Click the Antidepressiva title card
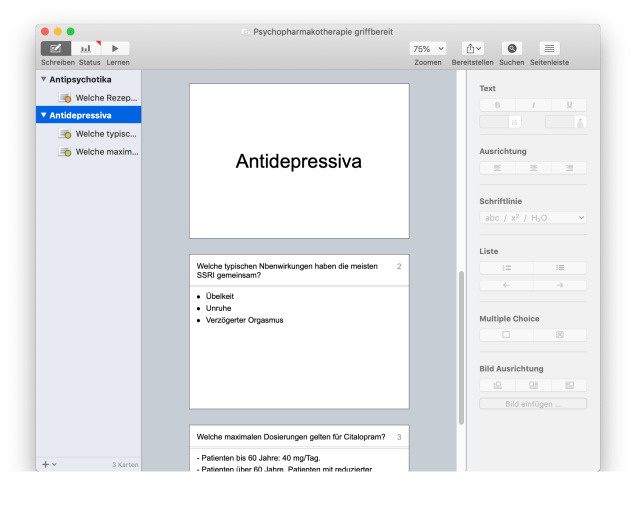 [x=299, y=161]
